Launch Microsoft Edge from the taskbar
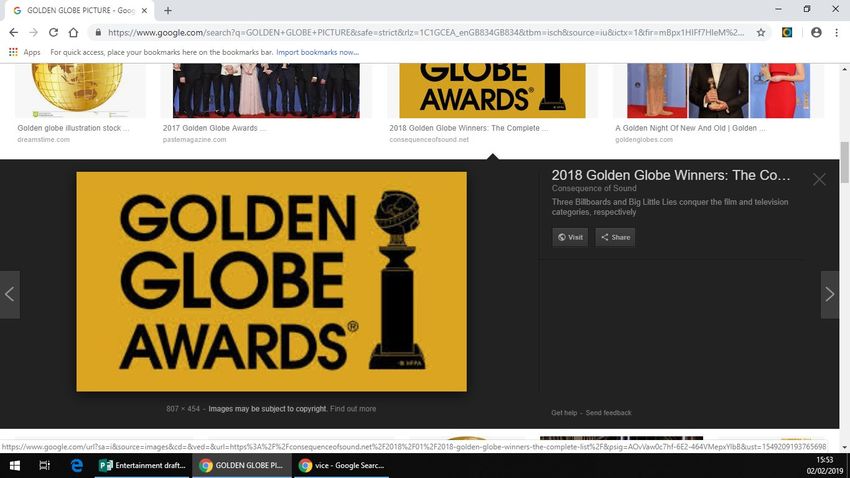The height and width of the screenshot is (478, 850). 76,466
